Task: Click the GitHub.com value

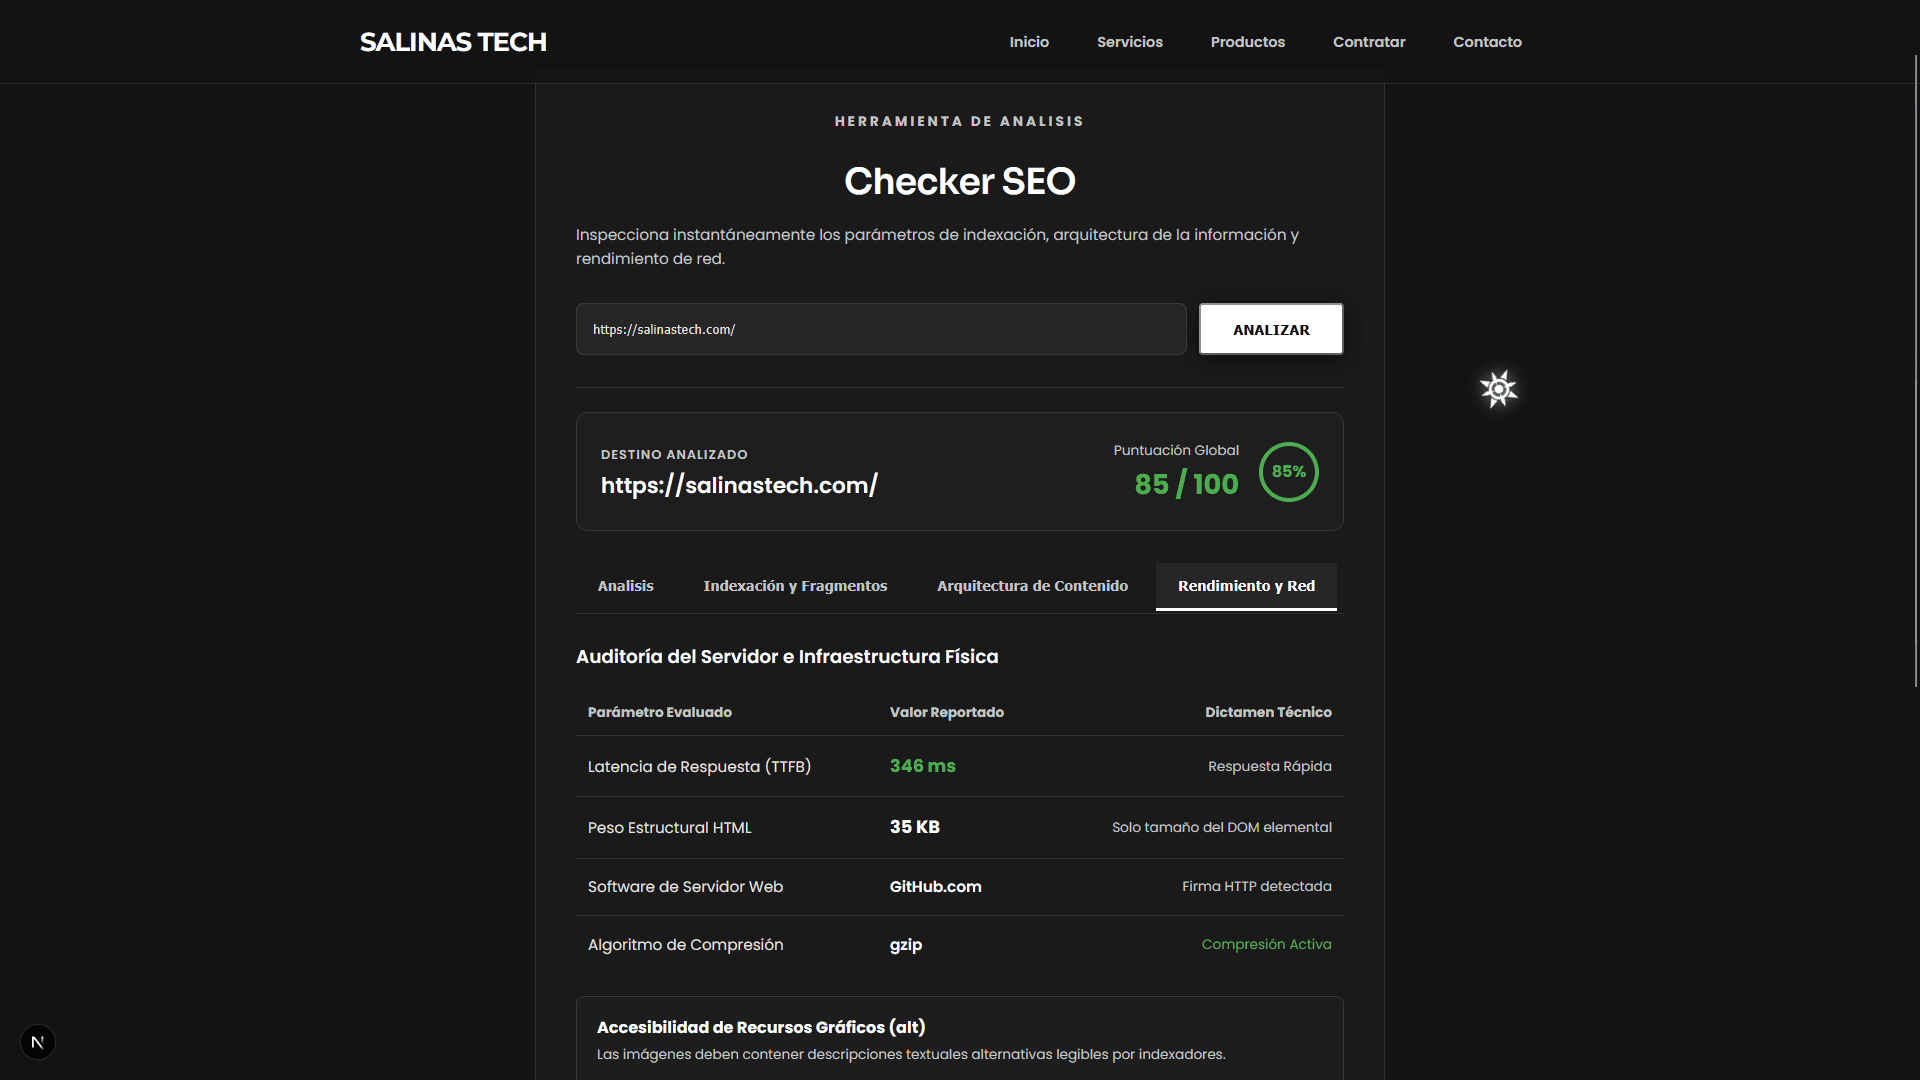Action: tap(936, 887)
